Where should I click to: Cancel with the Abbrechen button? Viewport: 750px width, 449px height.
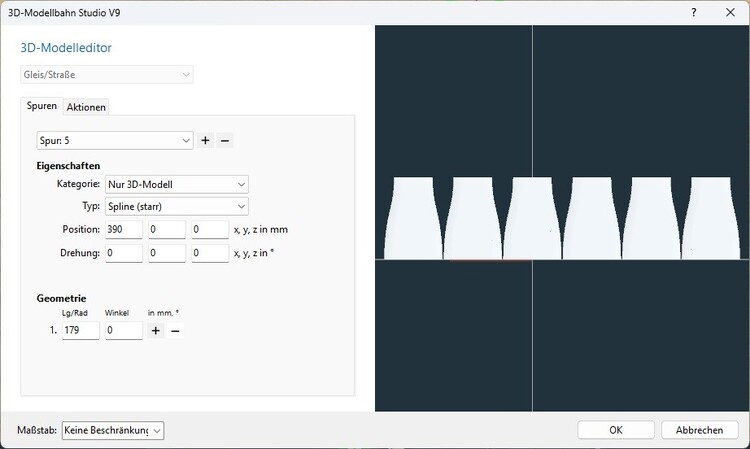(x=699, y=430)
